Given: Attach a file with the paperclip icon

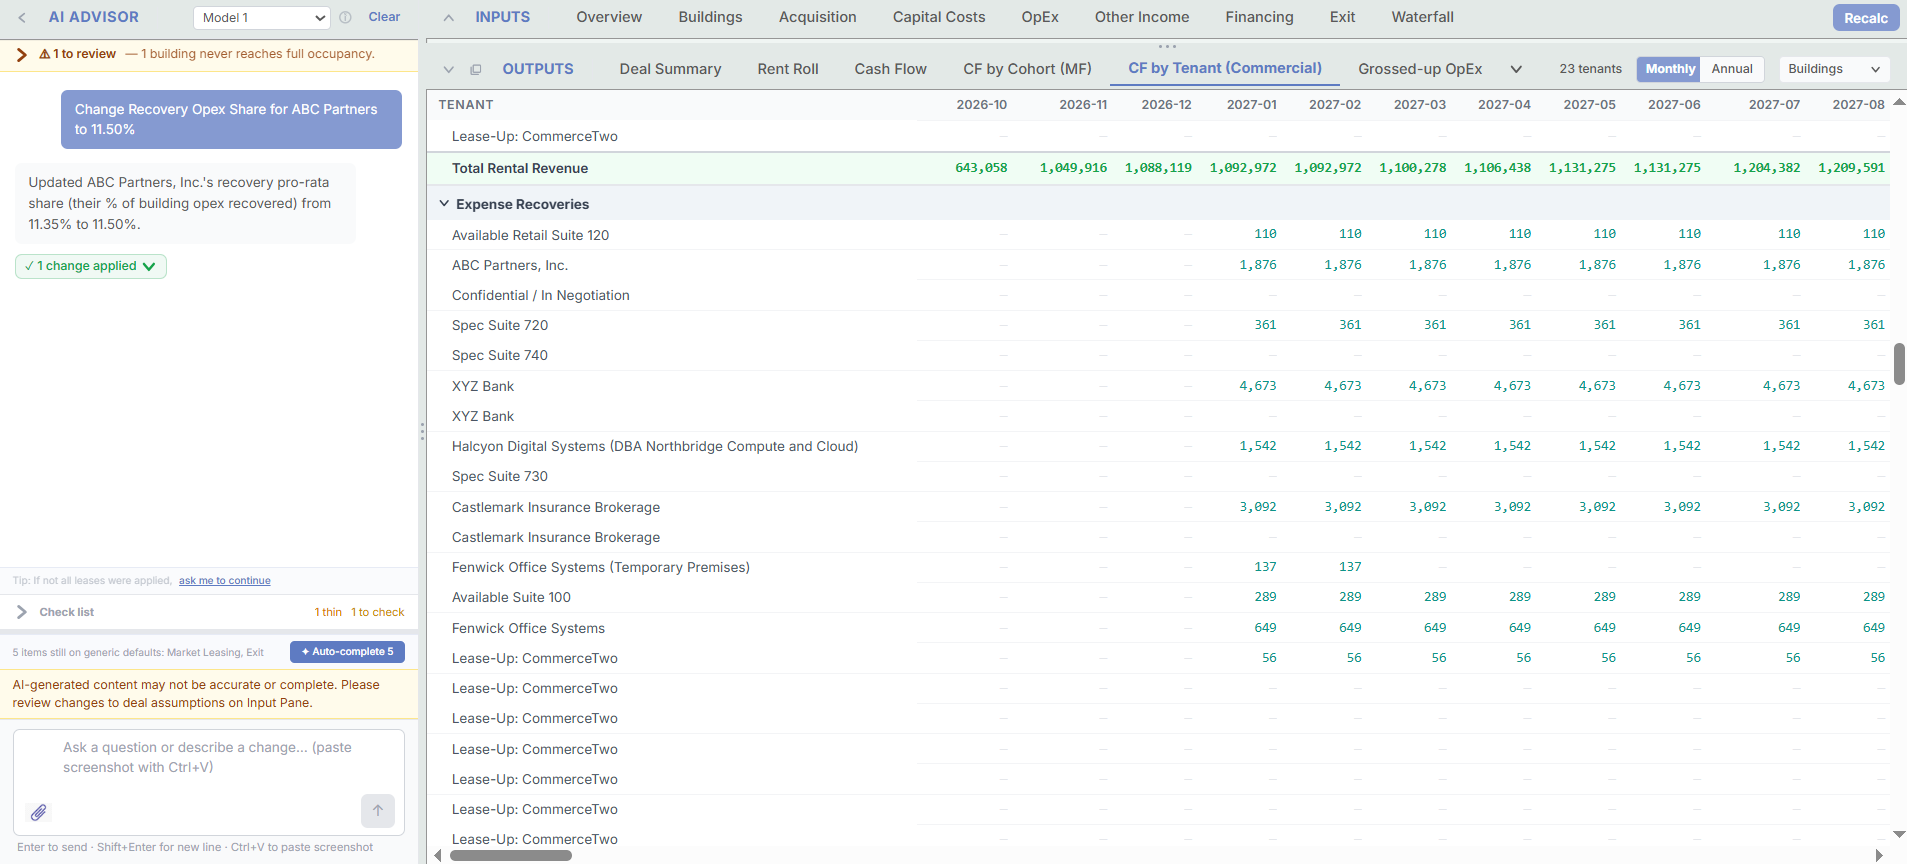Looking at the screenshot, I should click(38, 812).
